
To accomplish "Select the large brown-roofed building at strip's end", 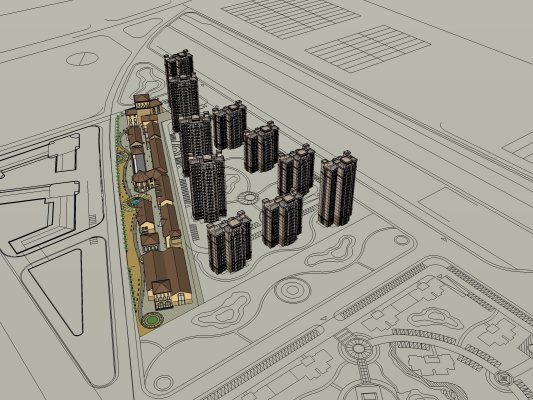I will point(167,279).
